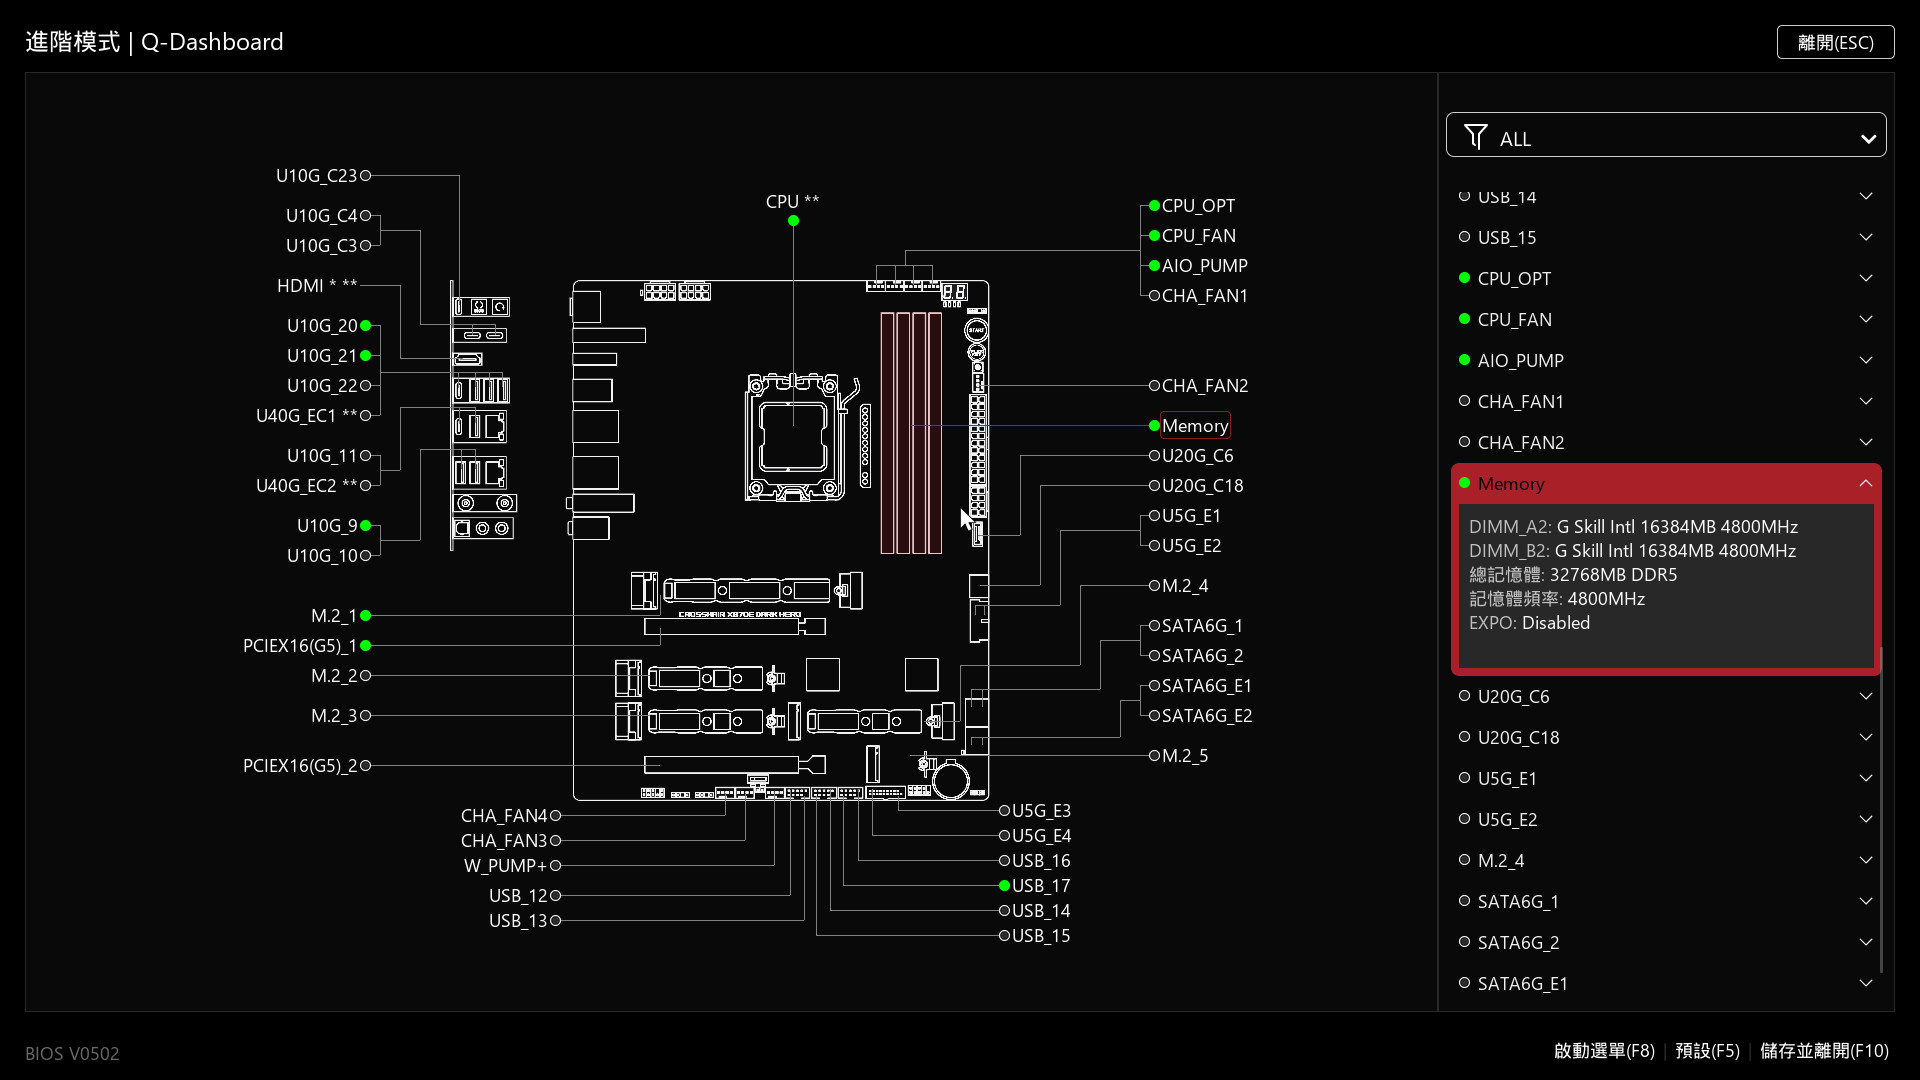Expand the U20G_C6 list entry
The width and height of the screenshot is (1920, 1080).
(x=1865, y=697)
